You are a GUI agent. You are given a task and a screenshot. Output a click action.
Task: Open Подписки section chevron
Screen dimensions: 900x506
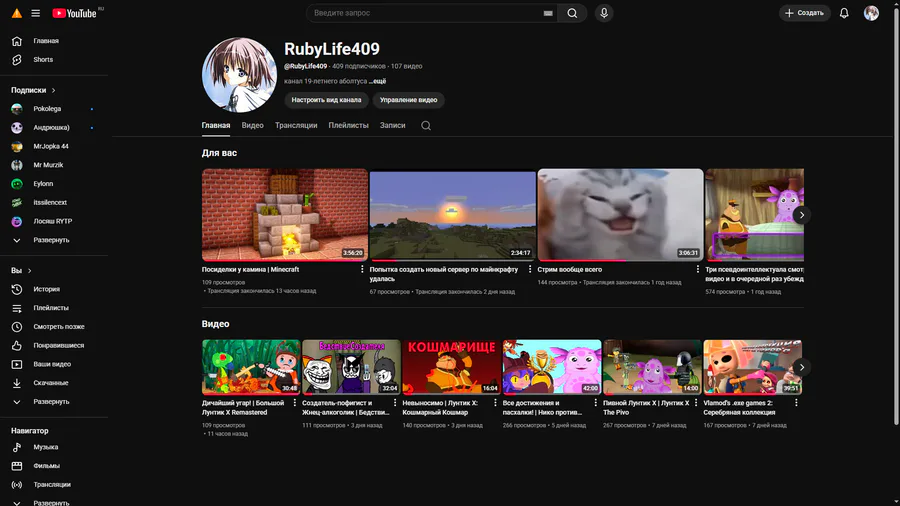click(53, 90)
